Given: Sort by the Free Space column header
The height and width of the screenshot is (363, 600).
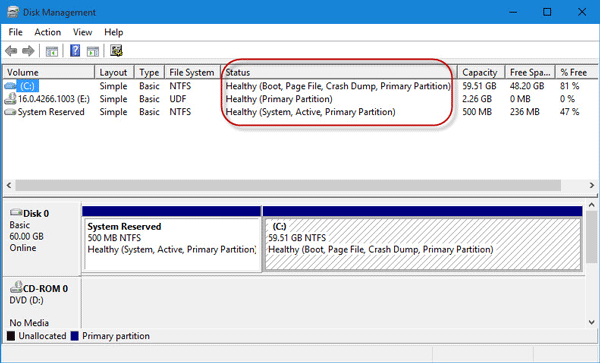Looking at the screenshot, I should click(530, 72).
